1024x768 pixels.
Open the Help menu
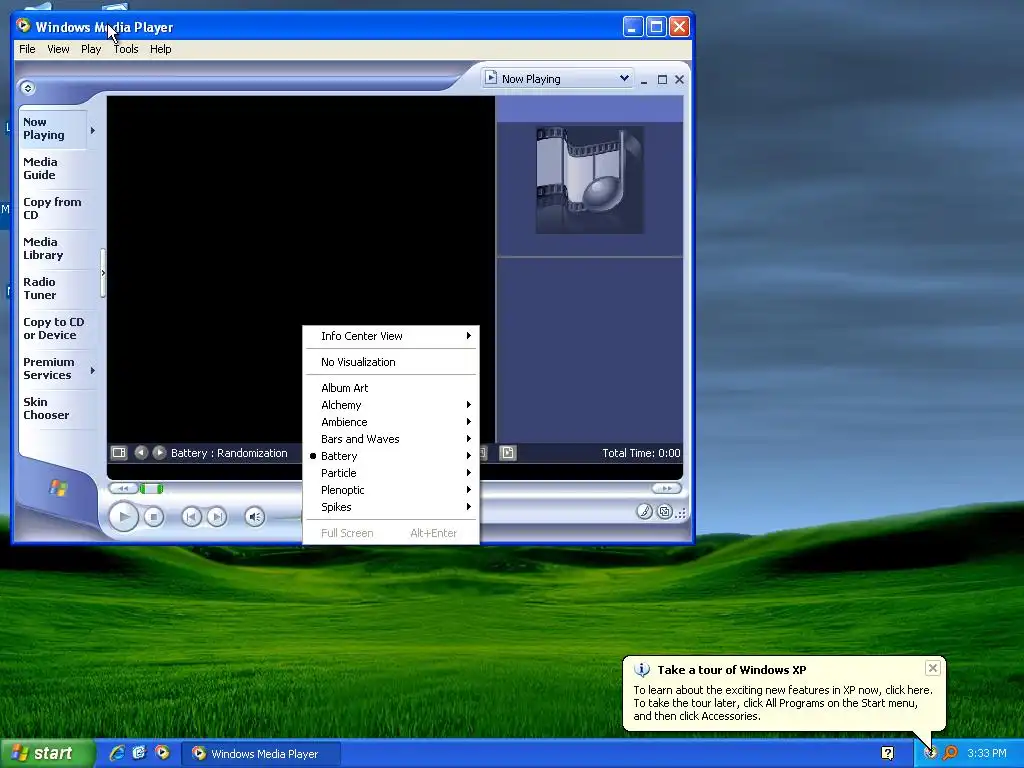click(x=161, y=49)
